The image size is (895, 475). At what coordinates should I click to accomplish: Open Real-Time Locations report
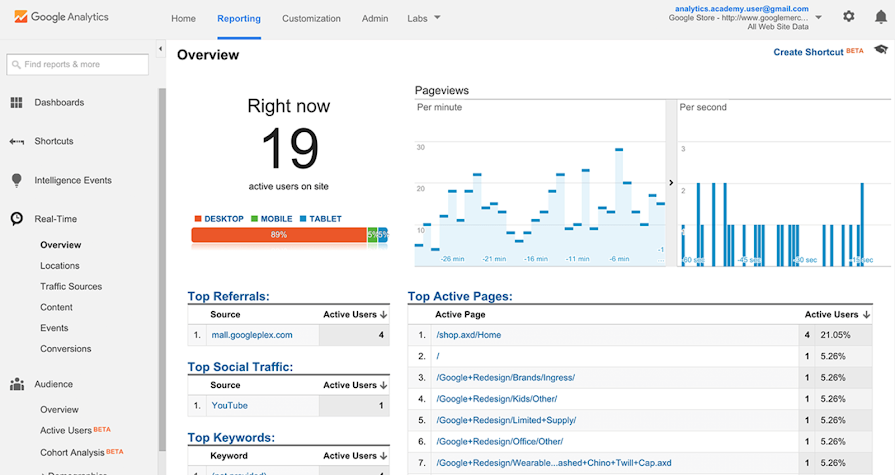(60, 265)
